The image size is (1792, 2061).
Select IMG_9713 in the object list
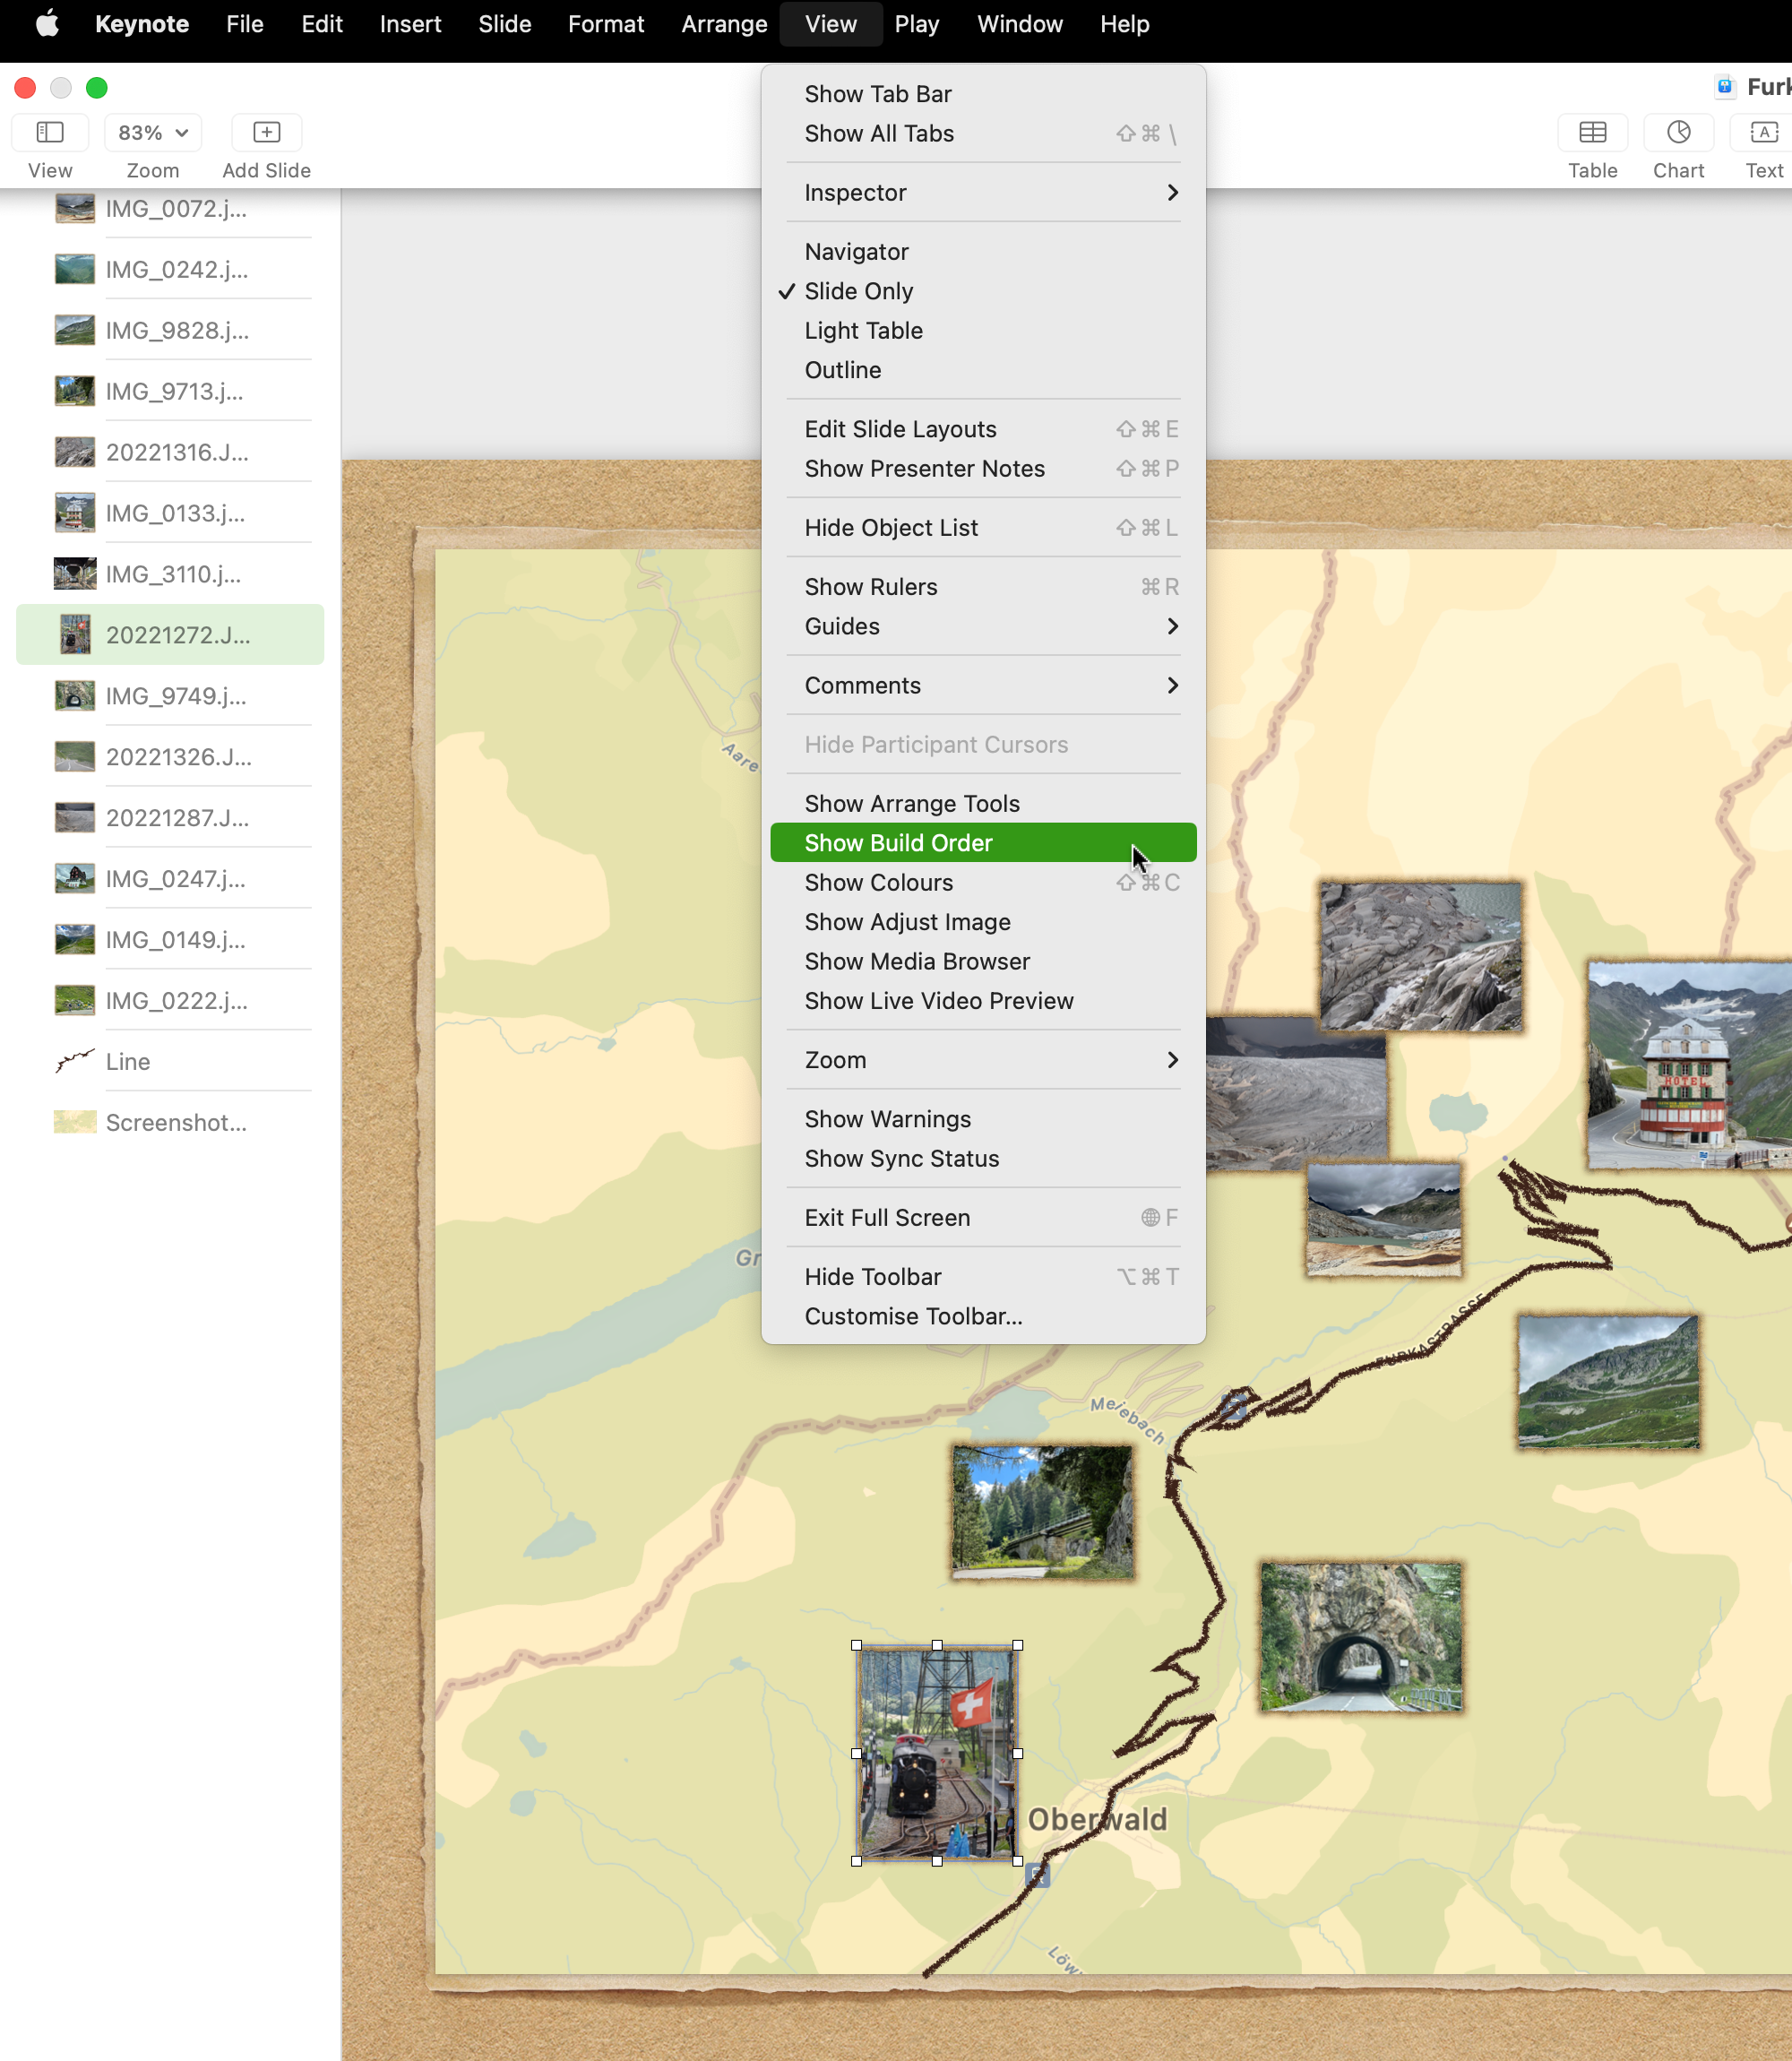point(170,391)
